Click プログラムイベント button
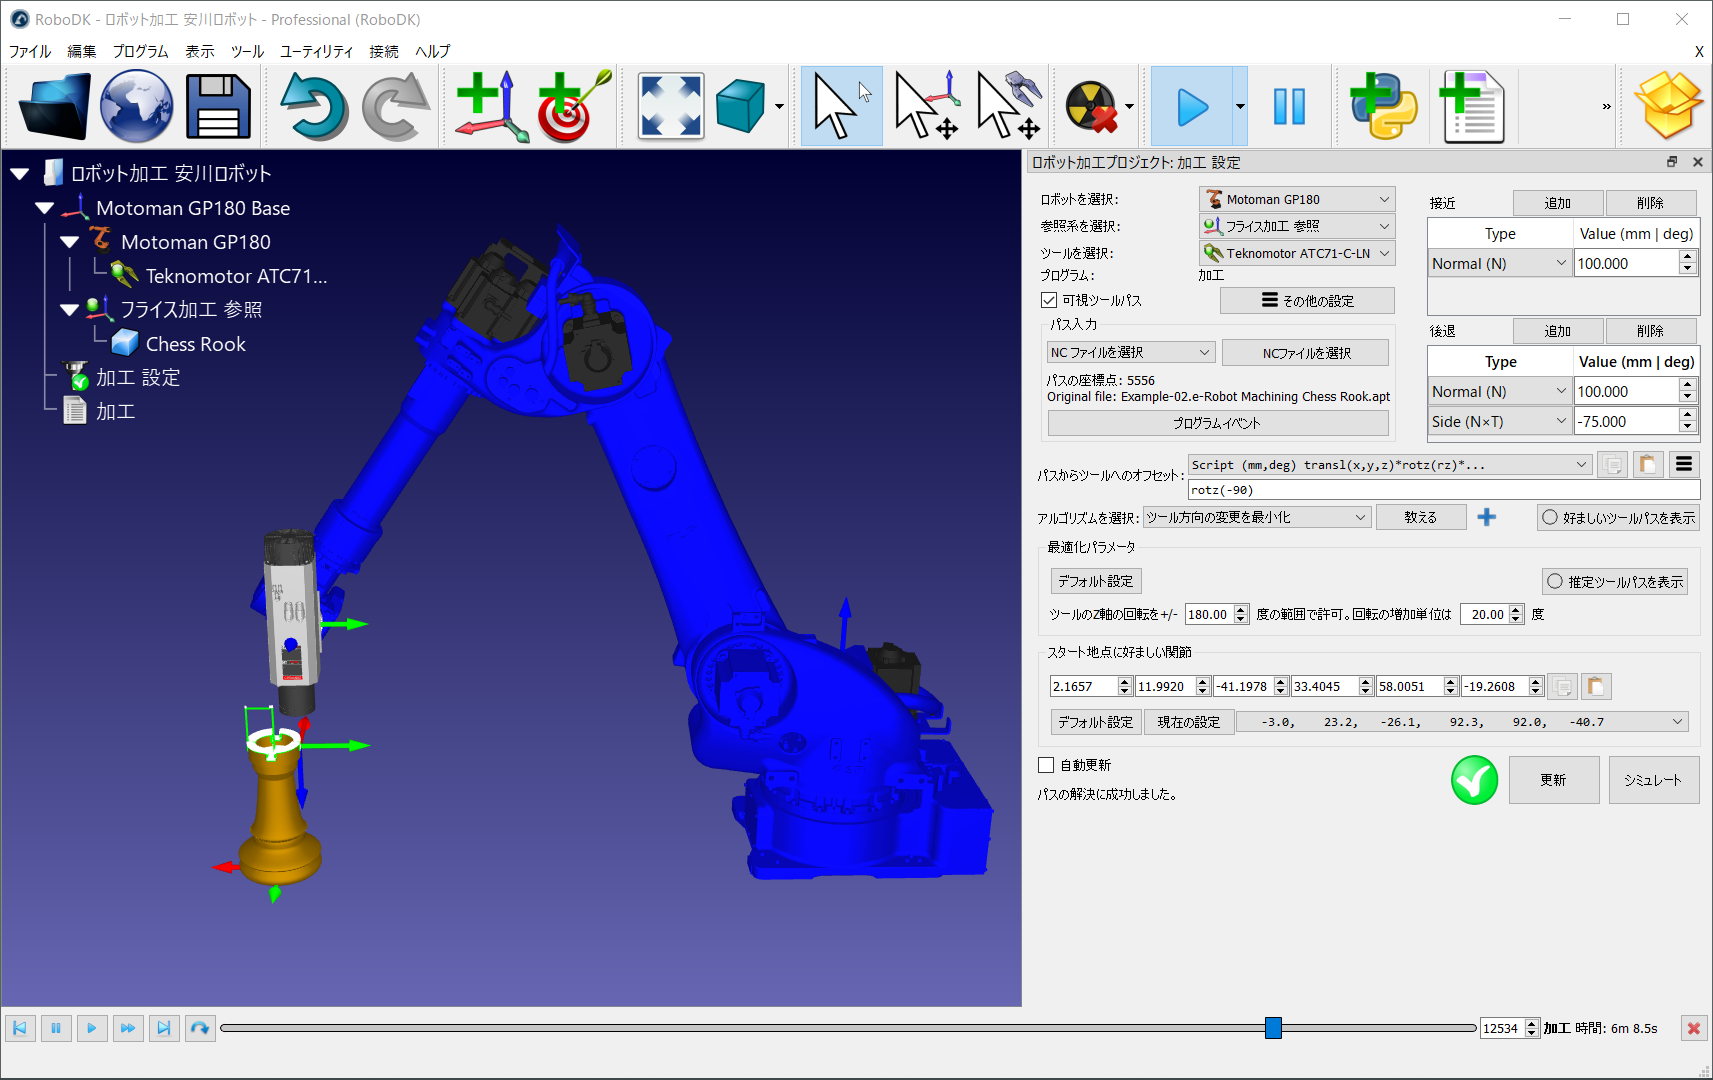Screen dimensions: 1713x1080 (x=1218, y=423)
